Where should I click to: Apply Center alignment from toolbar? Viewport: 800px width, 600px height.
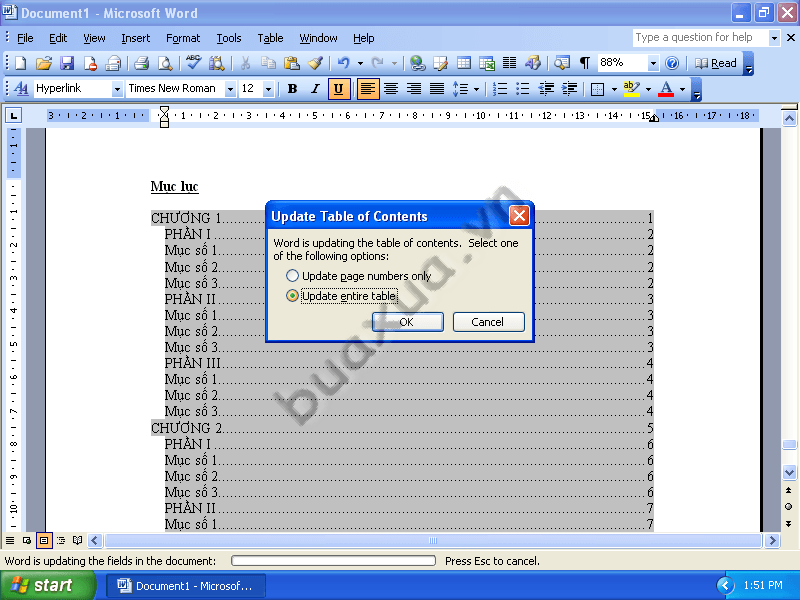pos(391,89)
